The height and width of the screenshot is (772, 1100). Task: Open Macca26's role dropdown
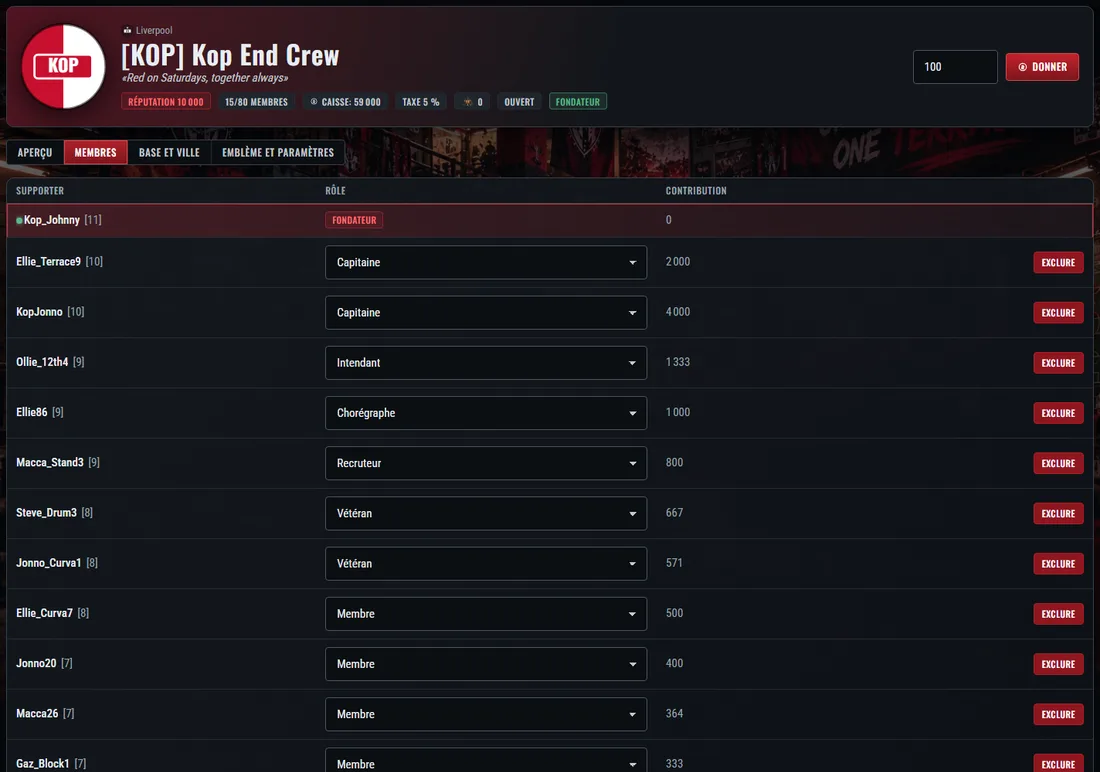click(x=485, y=714)
